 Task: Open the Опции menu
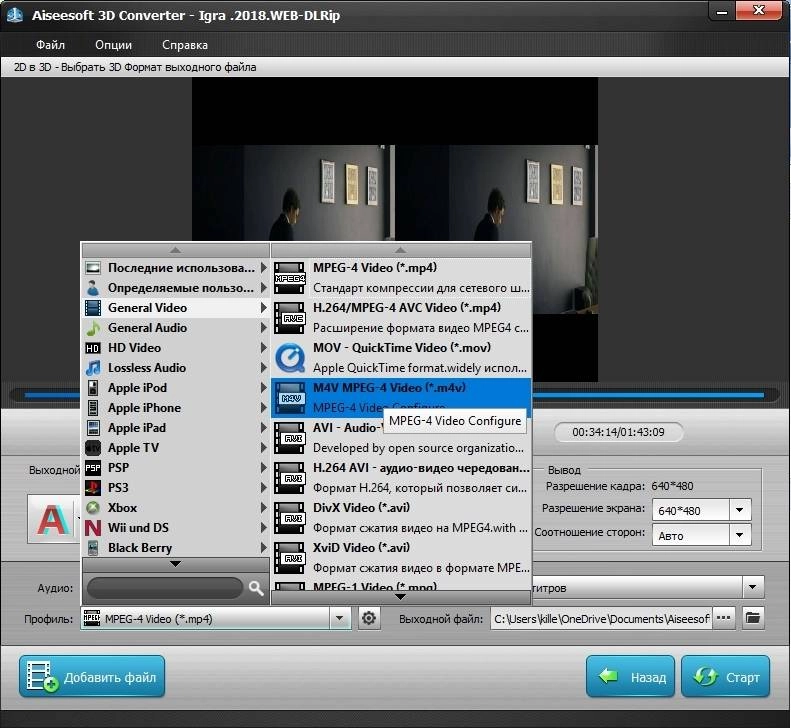114,45
